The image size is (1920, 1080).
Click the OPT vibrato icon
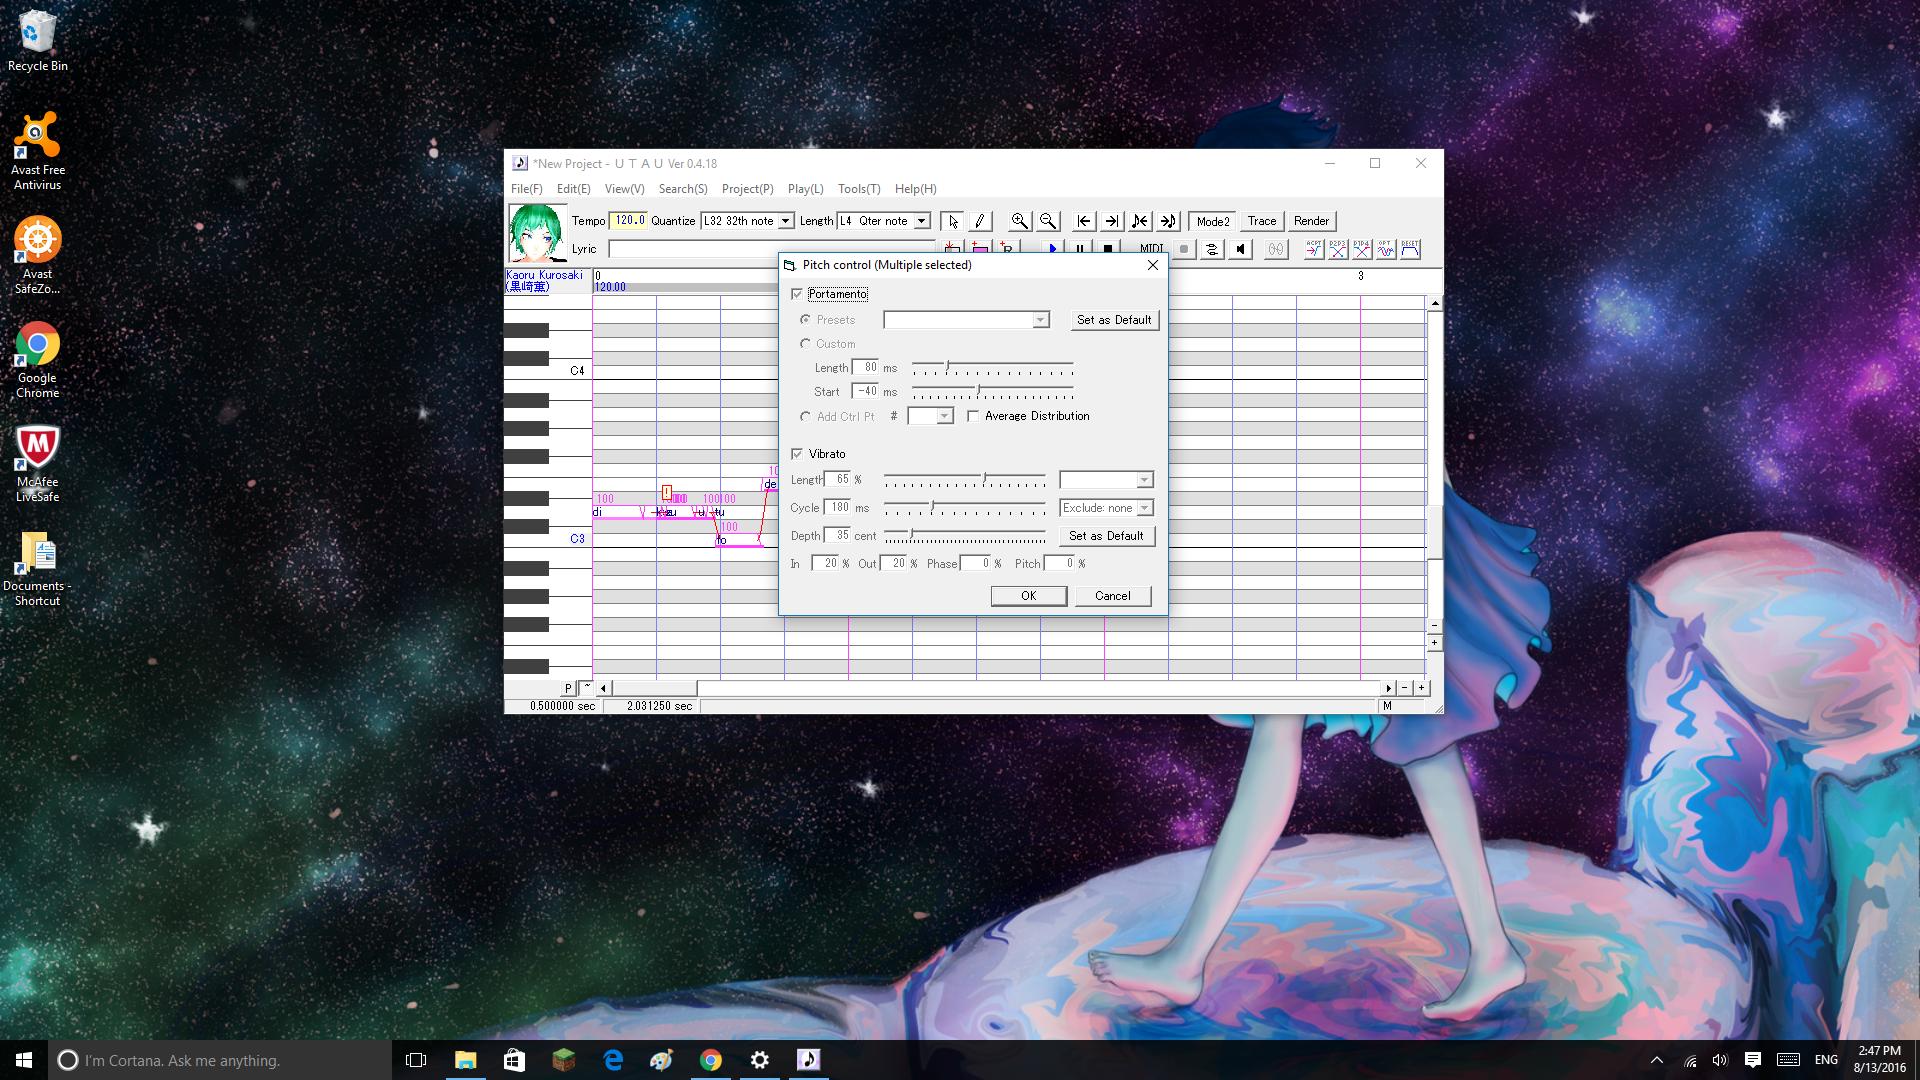tap(1386, 249)
